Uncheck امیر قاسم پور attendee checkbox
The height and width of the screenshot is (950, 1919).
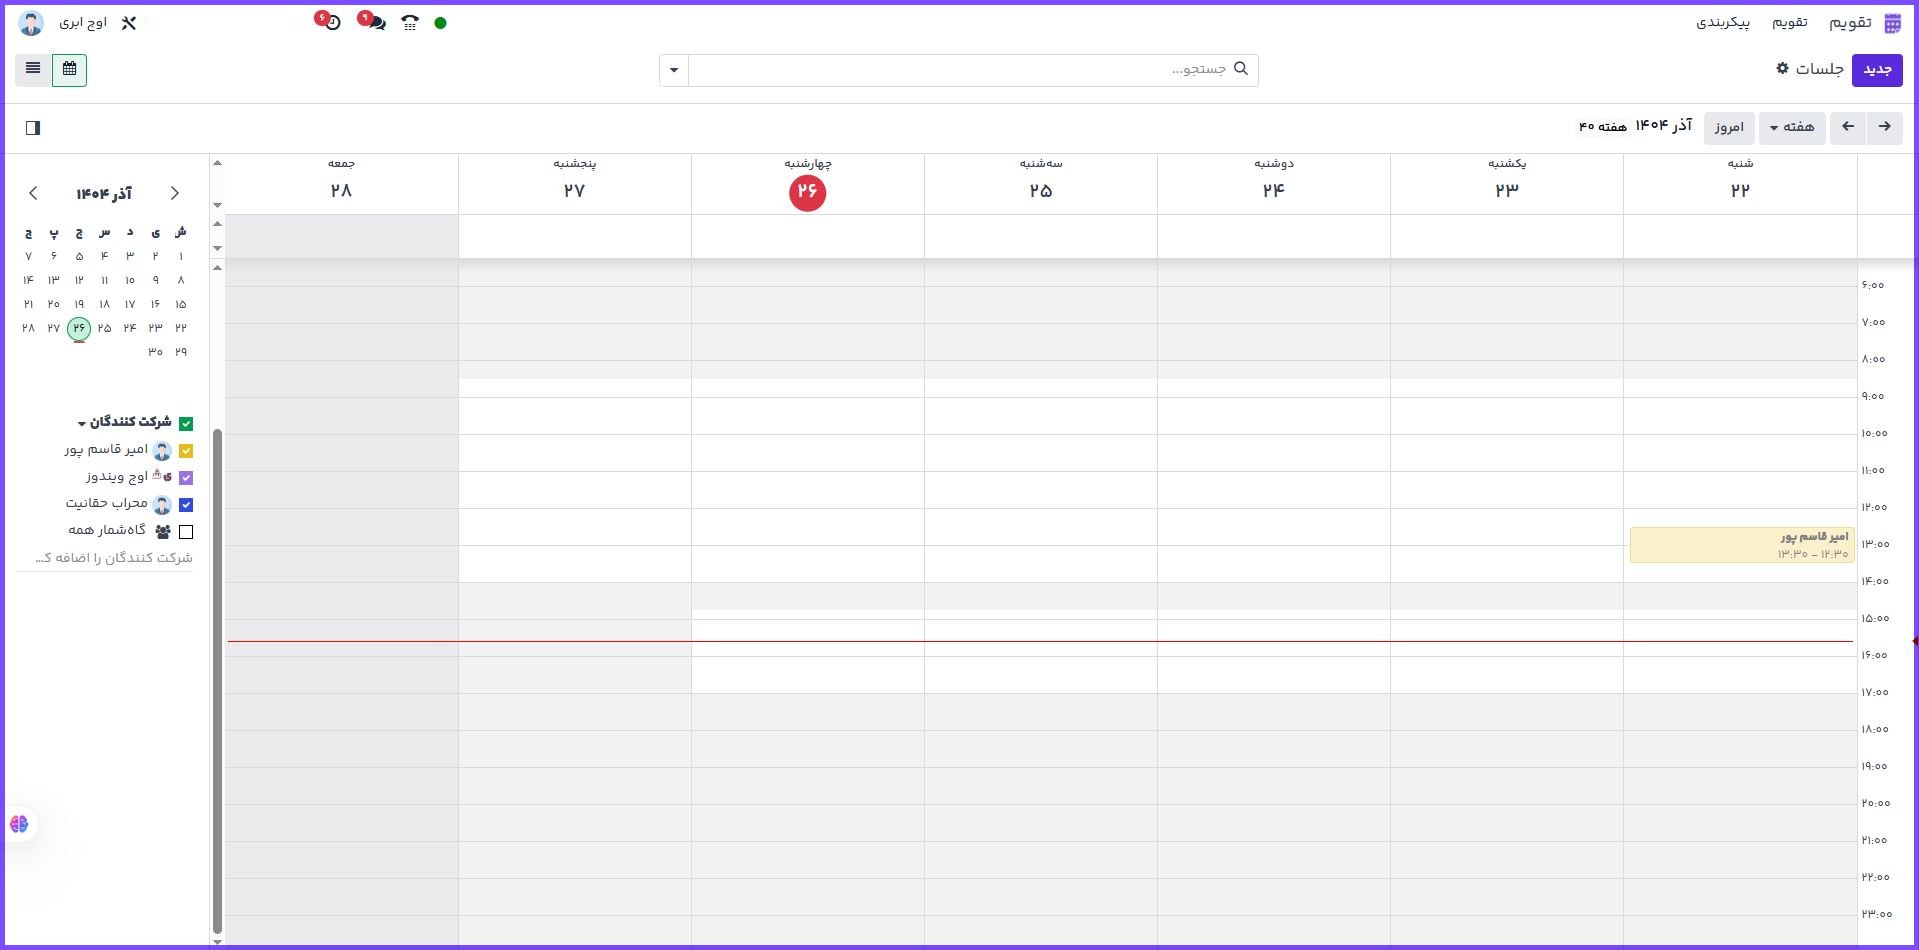click(186, 451)
